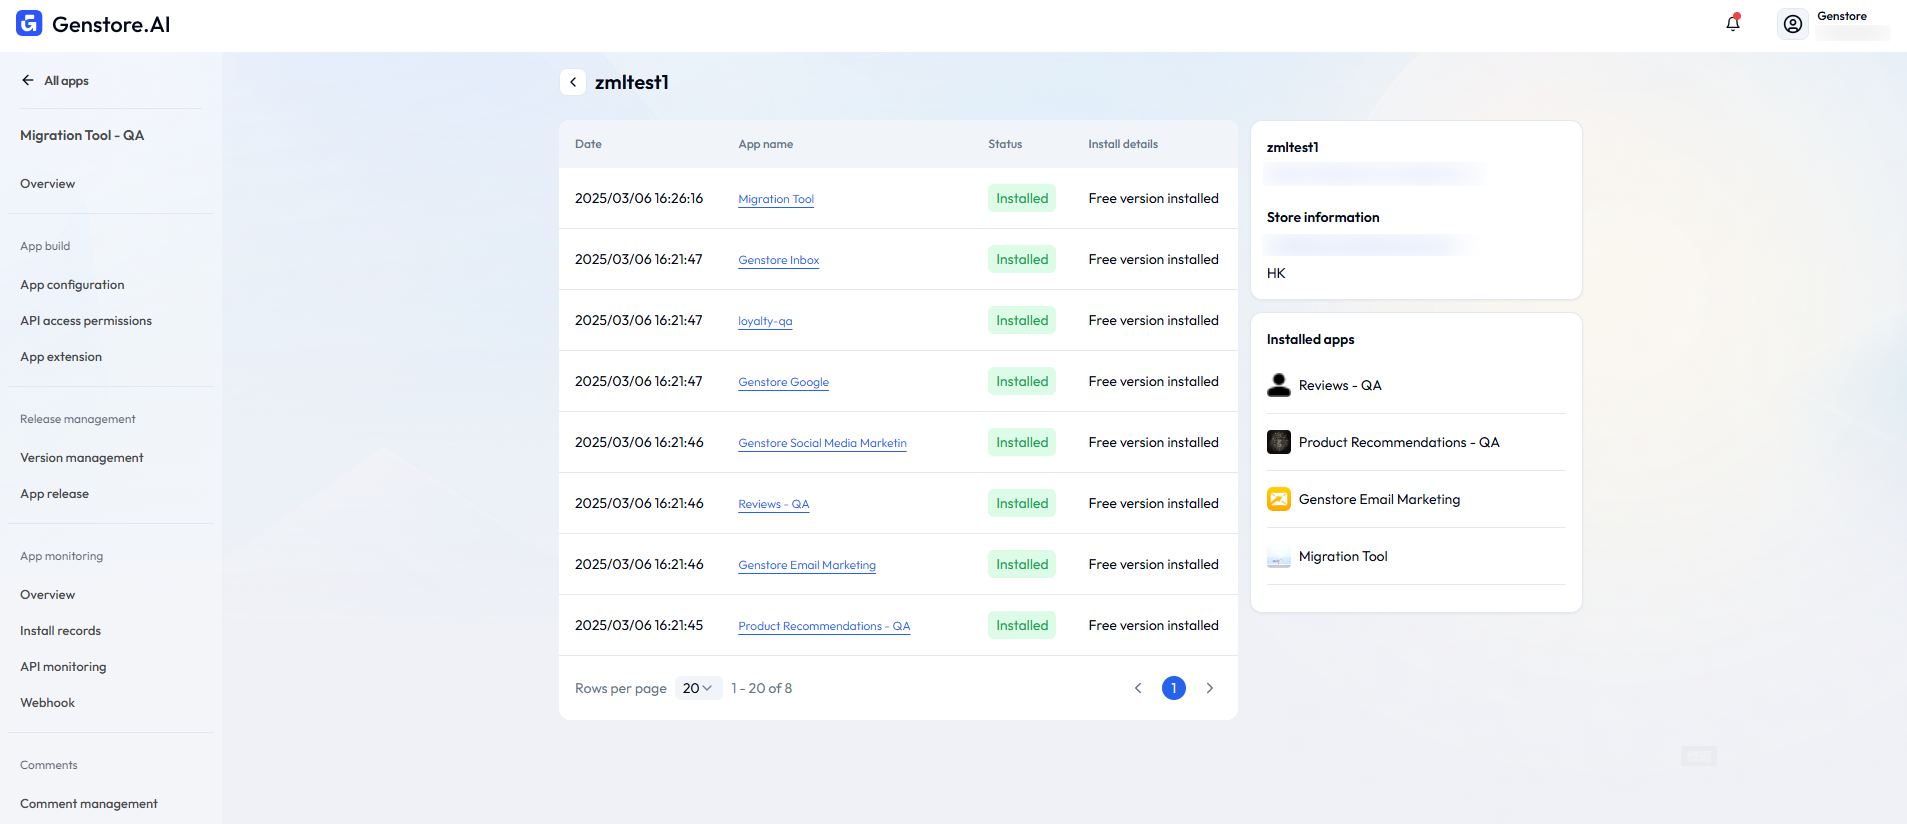Click the Genstore account name
Image resolution: width=1907 pixels, height=824 pixels.
point(1842,16)
